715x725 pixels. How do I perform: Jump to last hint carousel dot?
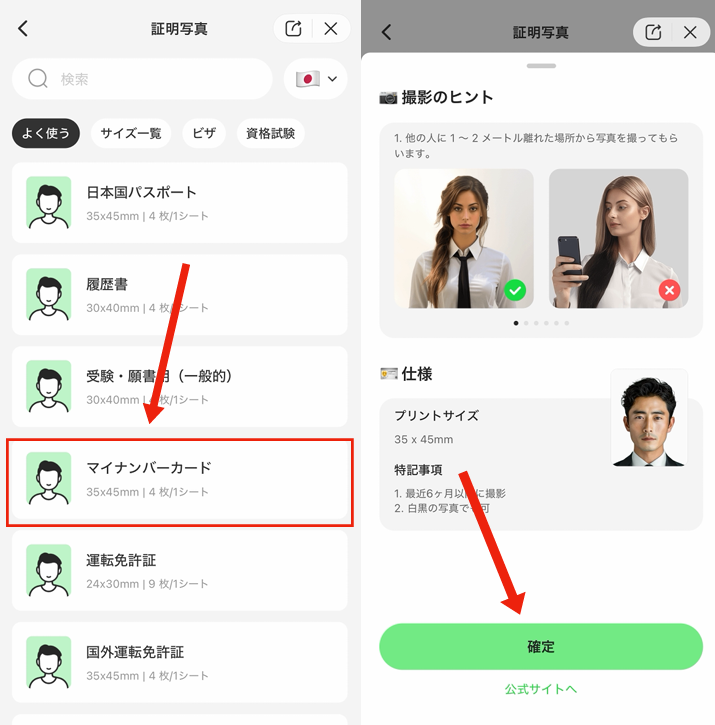(567, 323)
